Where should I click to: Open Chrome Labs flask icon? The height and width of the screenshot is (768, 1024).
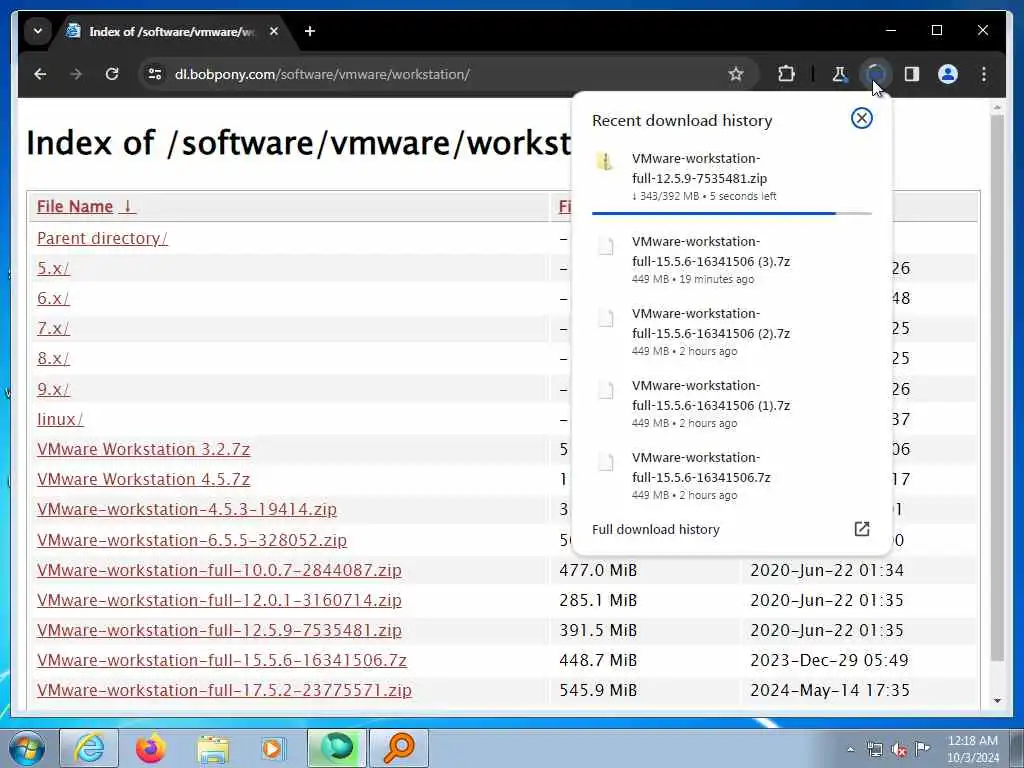tap(839, 74)
